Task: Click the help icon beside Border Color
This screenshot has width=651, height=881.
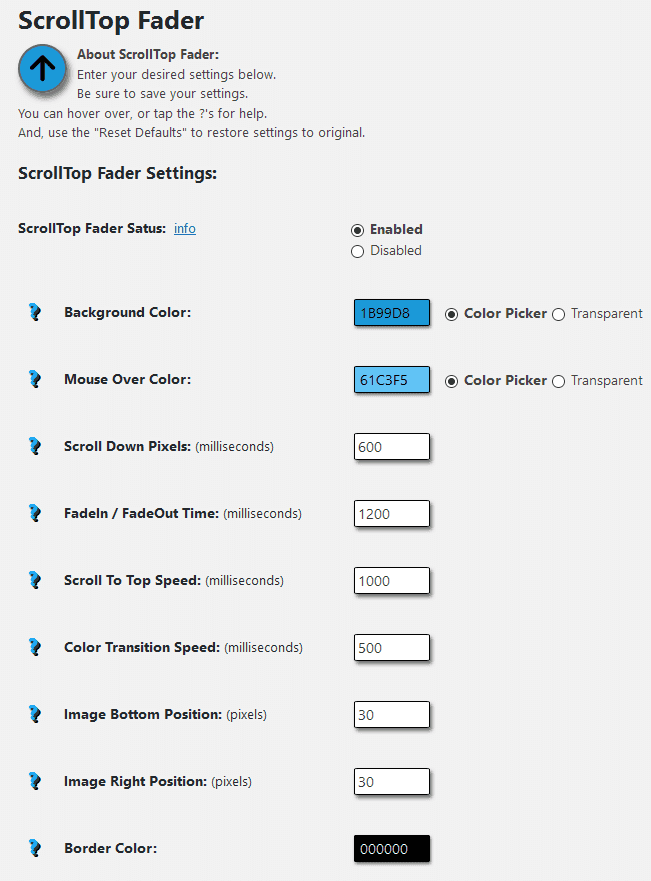Action: click(35, 848)
